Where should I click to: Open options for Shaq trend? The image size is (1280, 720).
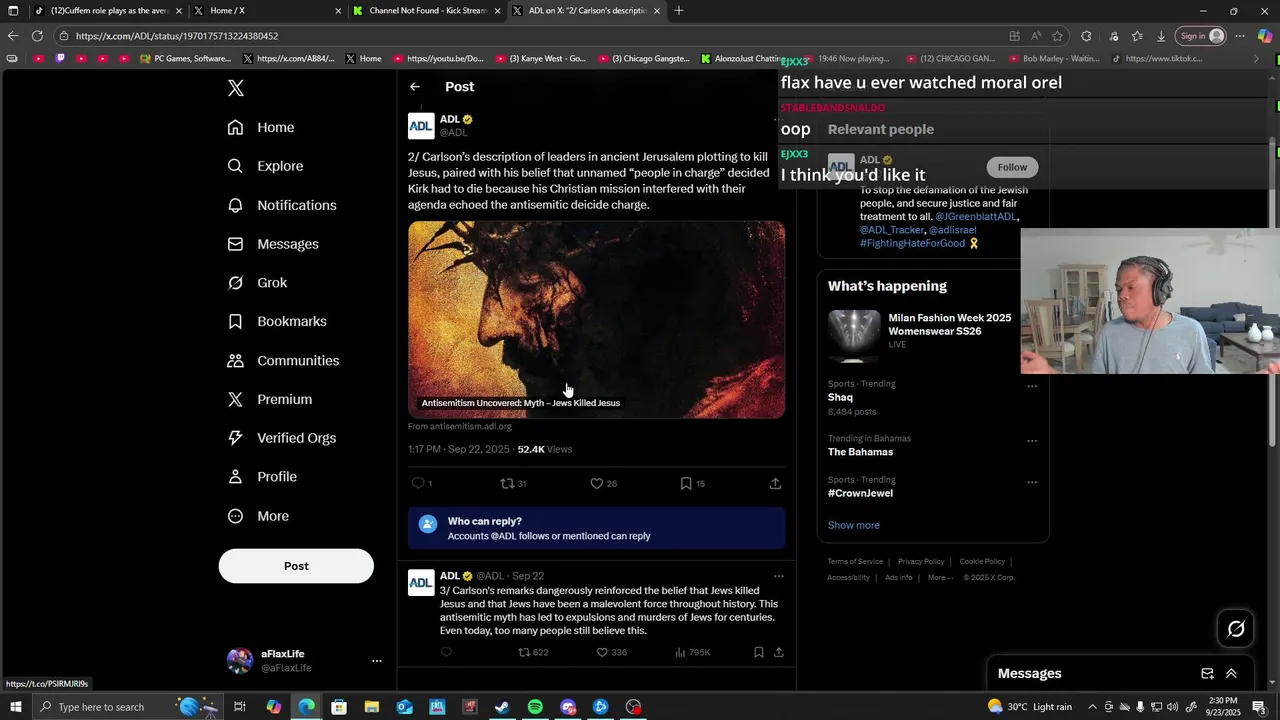tap(1032, 385)
